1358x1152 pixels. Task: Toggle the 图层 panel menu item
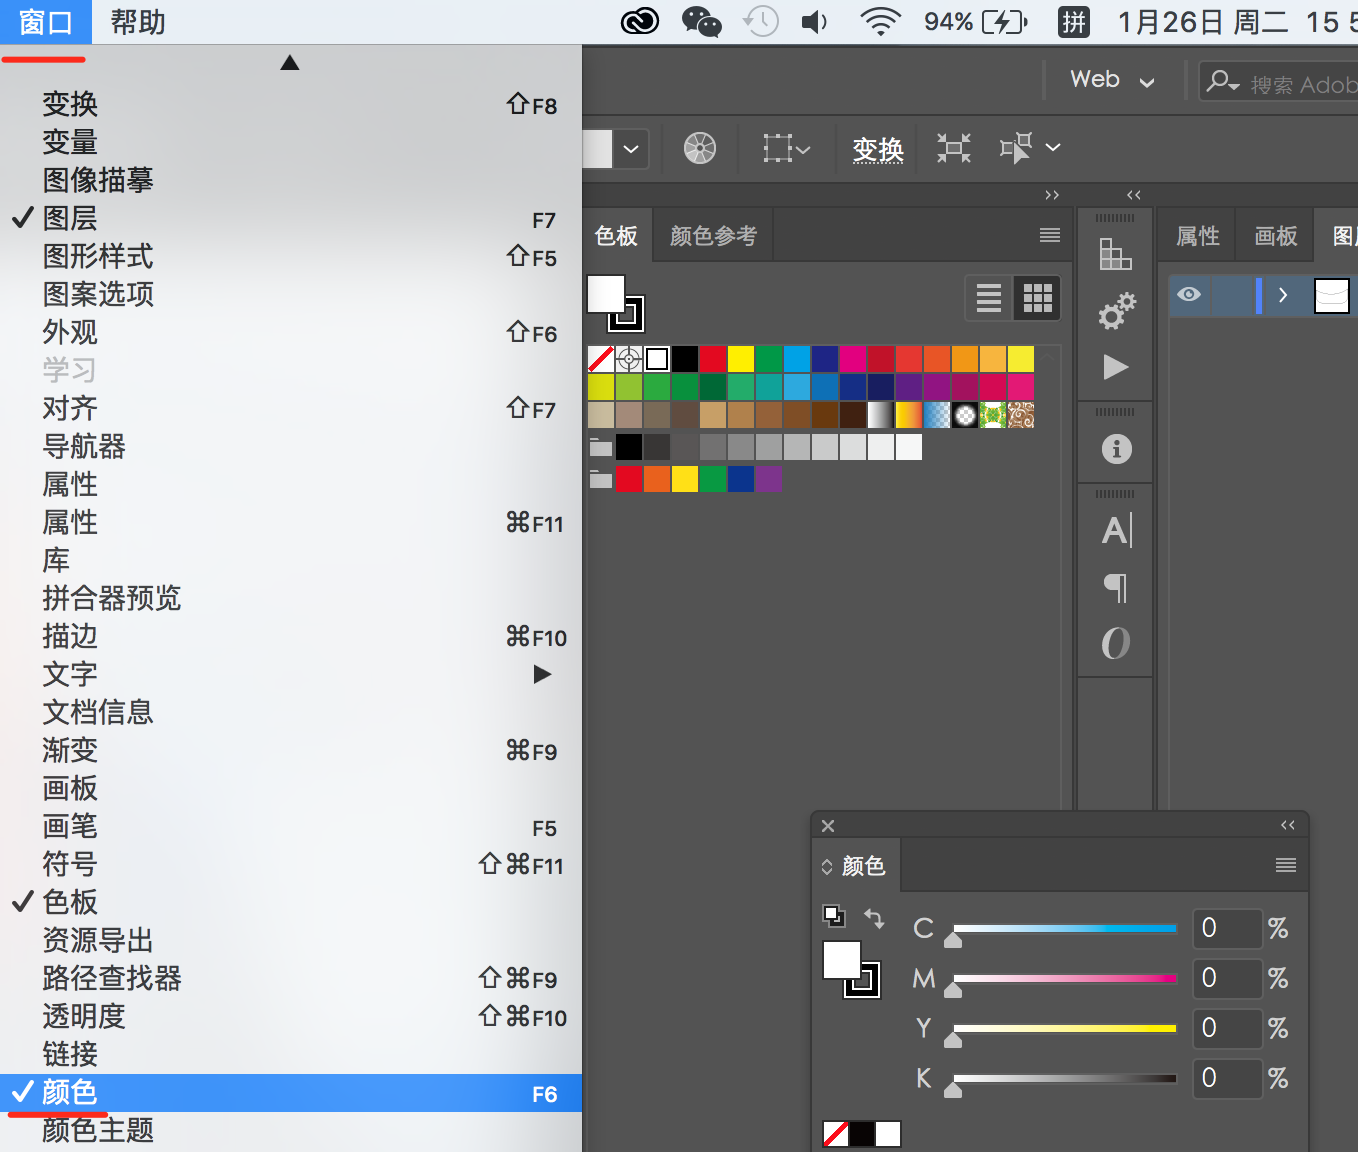coord(70,218)
